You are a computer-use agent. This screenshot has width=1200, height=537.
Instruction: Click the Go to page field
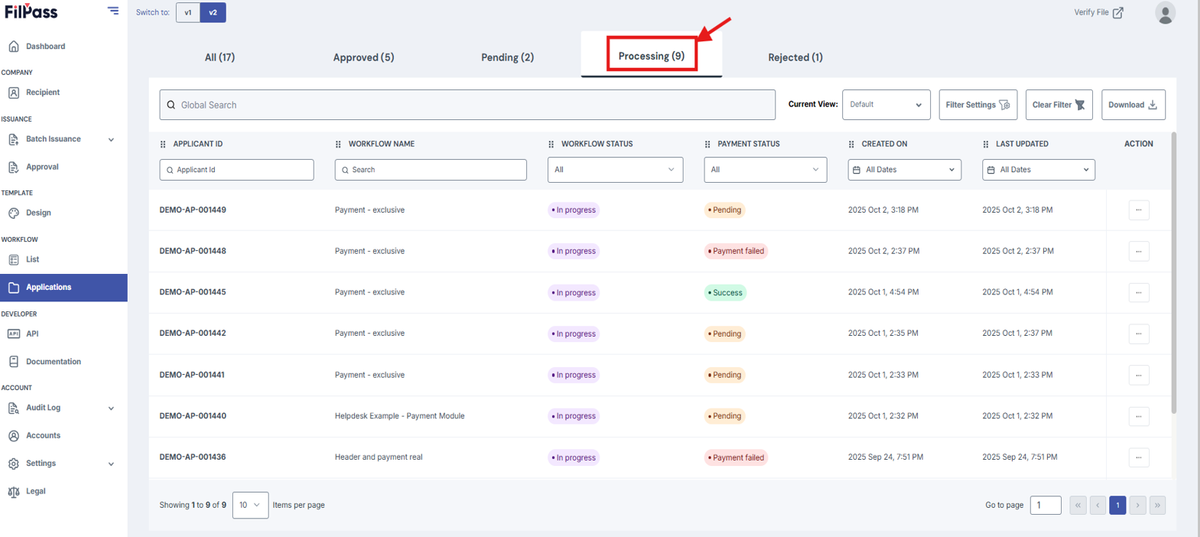(x=1046, y=505)
